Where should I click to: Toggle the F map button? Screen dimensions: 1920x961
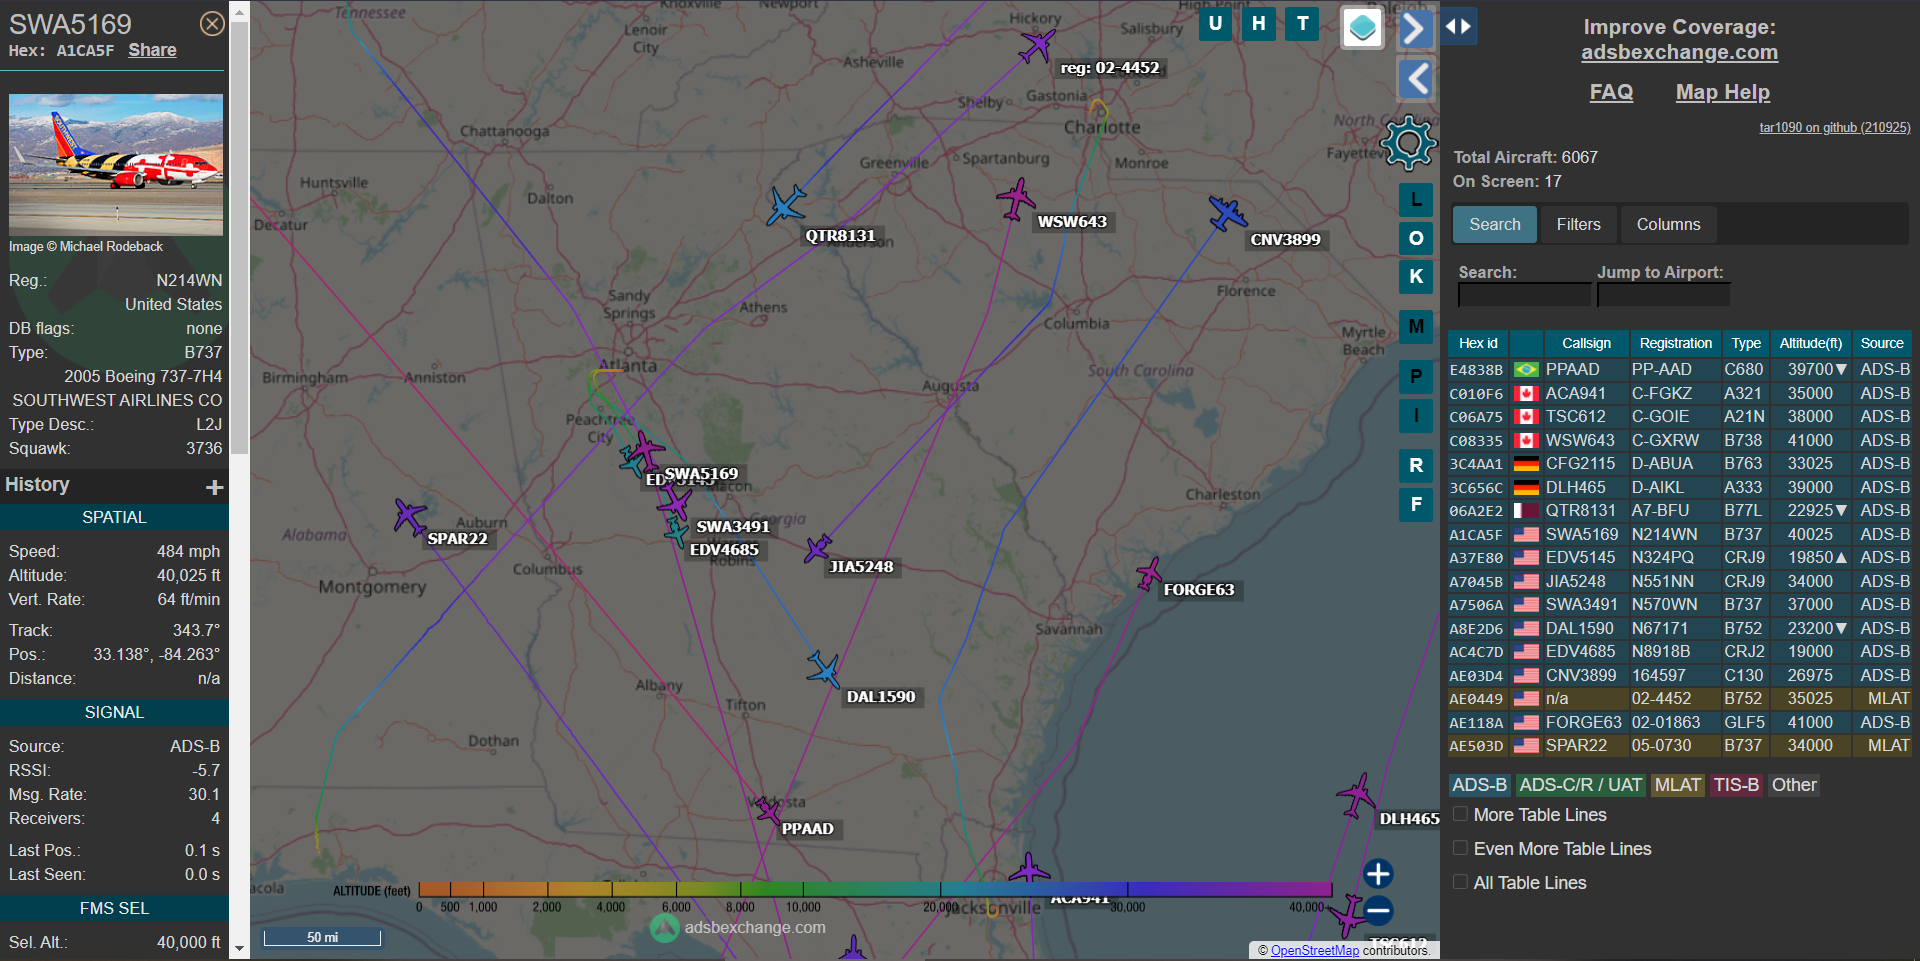[x=1416, y=504]
